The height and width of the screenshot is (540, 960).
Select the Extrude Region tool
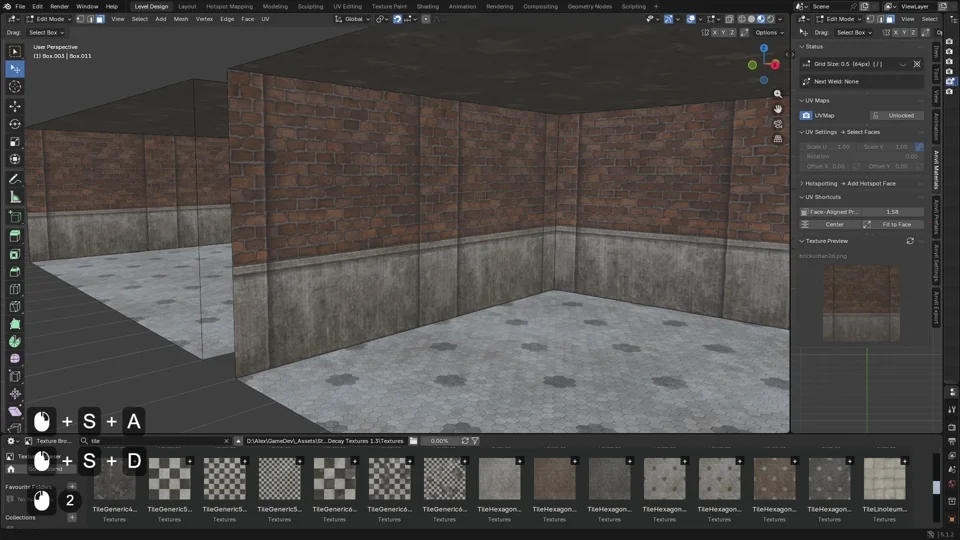coord(15,236)
